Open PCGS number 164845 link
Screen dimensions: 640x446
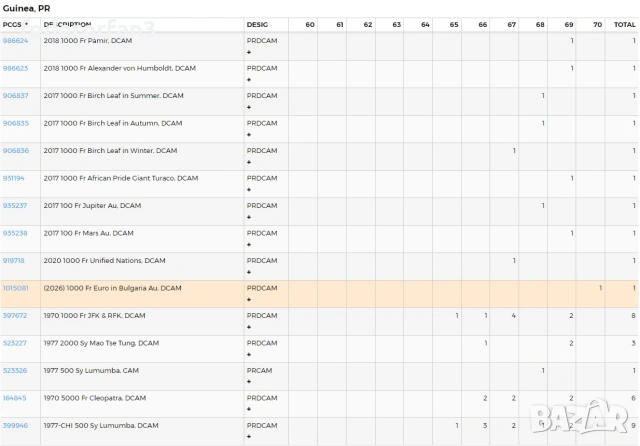click(x=14, y=398)
